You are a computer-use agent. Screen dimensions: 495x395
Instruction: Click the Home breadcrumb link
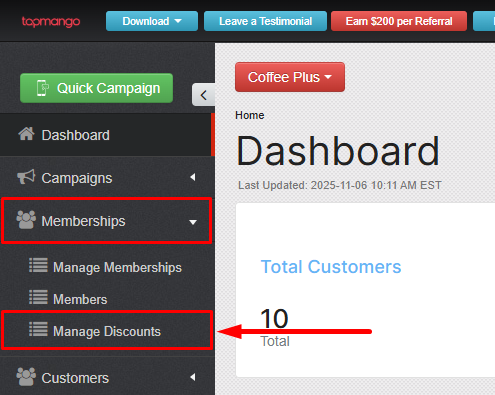(x=250, y=115)
